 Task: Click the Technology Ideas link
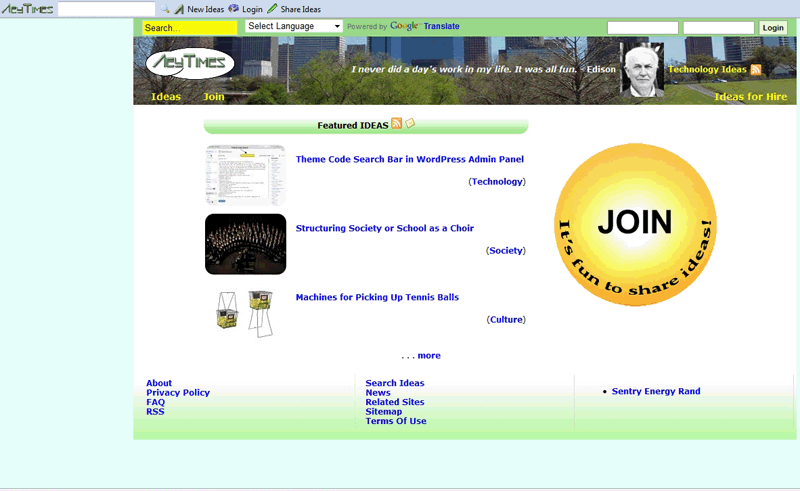pyautogui.click(x=707, y=69)
